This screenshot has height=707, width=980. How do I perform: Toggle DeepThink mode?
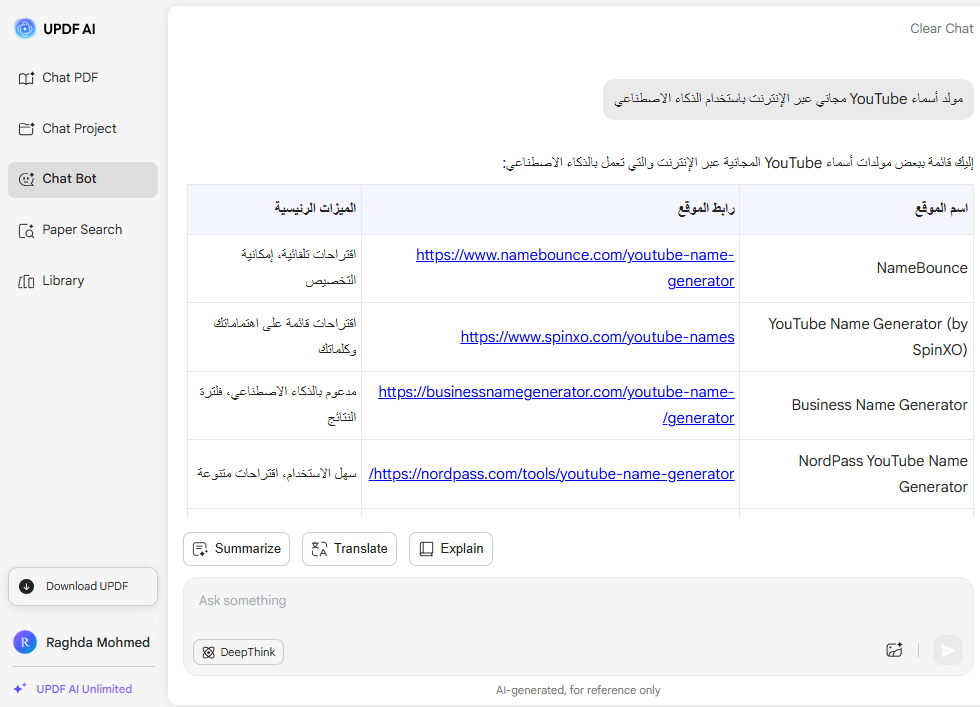pos(239,652)
